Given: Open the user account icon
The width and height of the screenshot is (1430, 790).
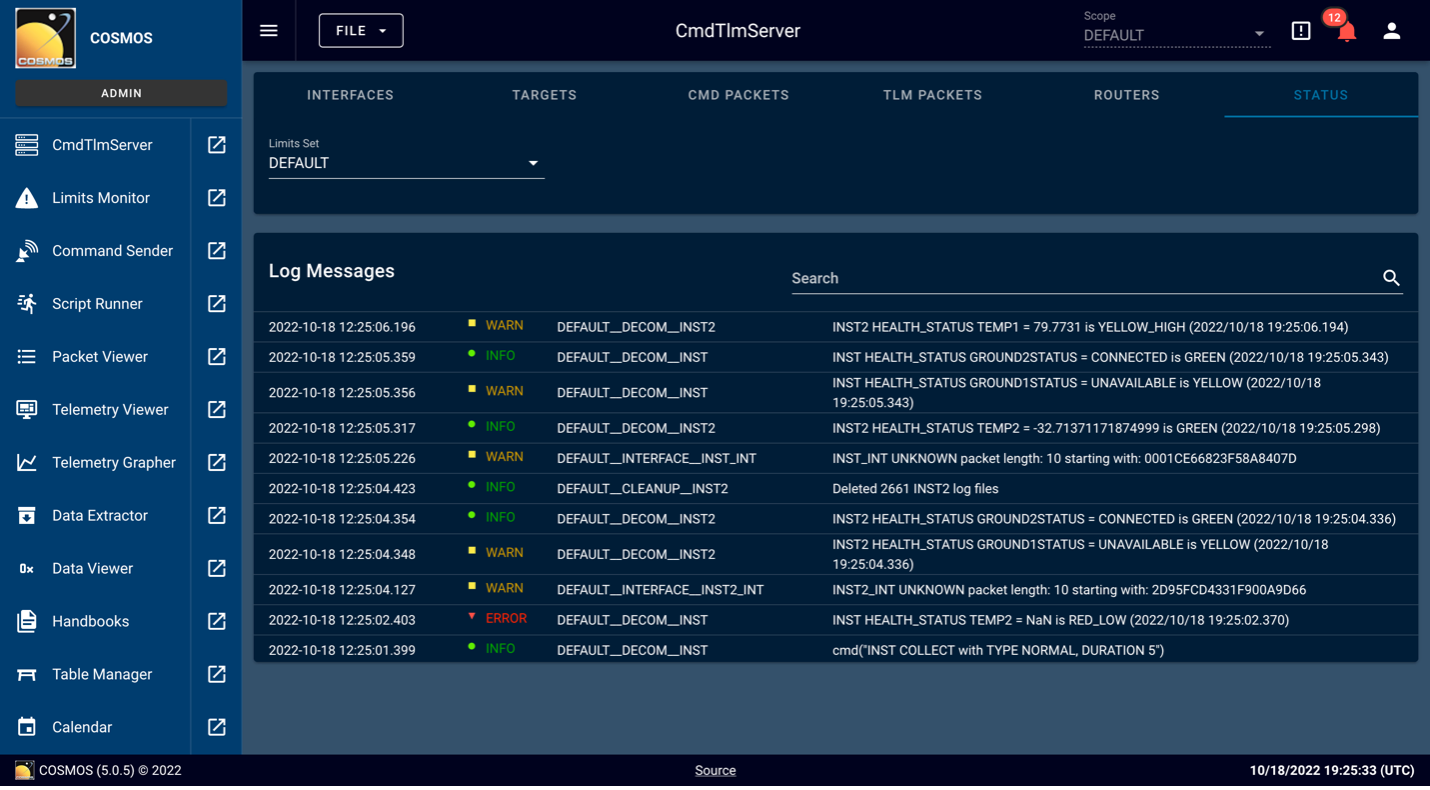Looking at the screenshot, I should (x=1391, y=31).
